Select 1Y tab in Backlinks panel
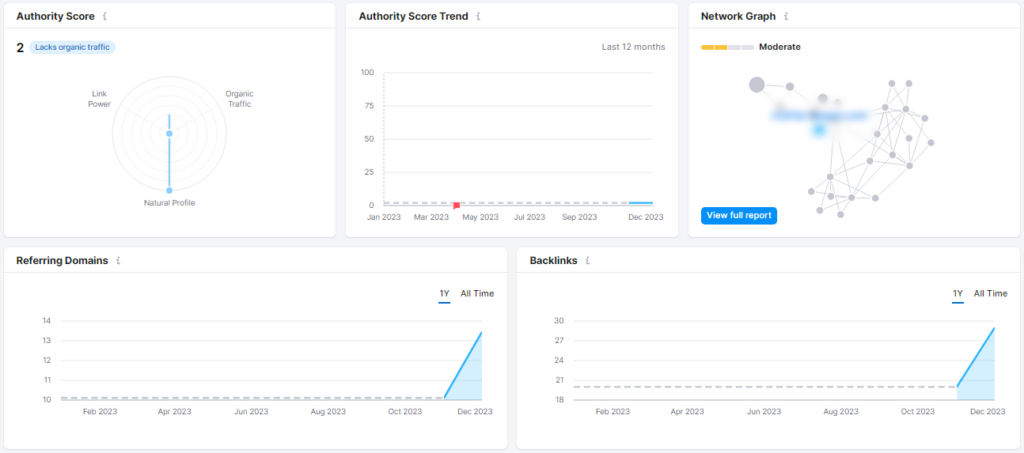1024x453 pixels. click(957, 294)
